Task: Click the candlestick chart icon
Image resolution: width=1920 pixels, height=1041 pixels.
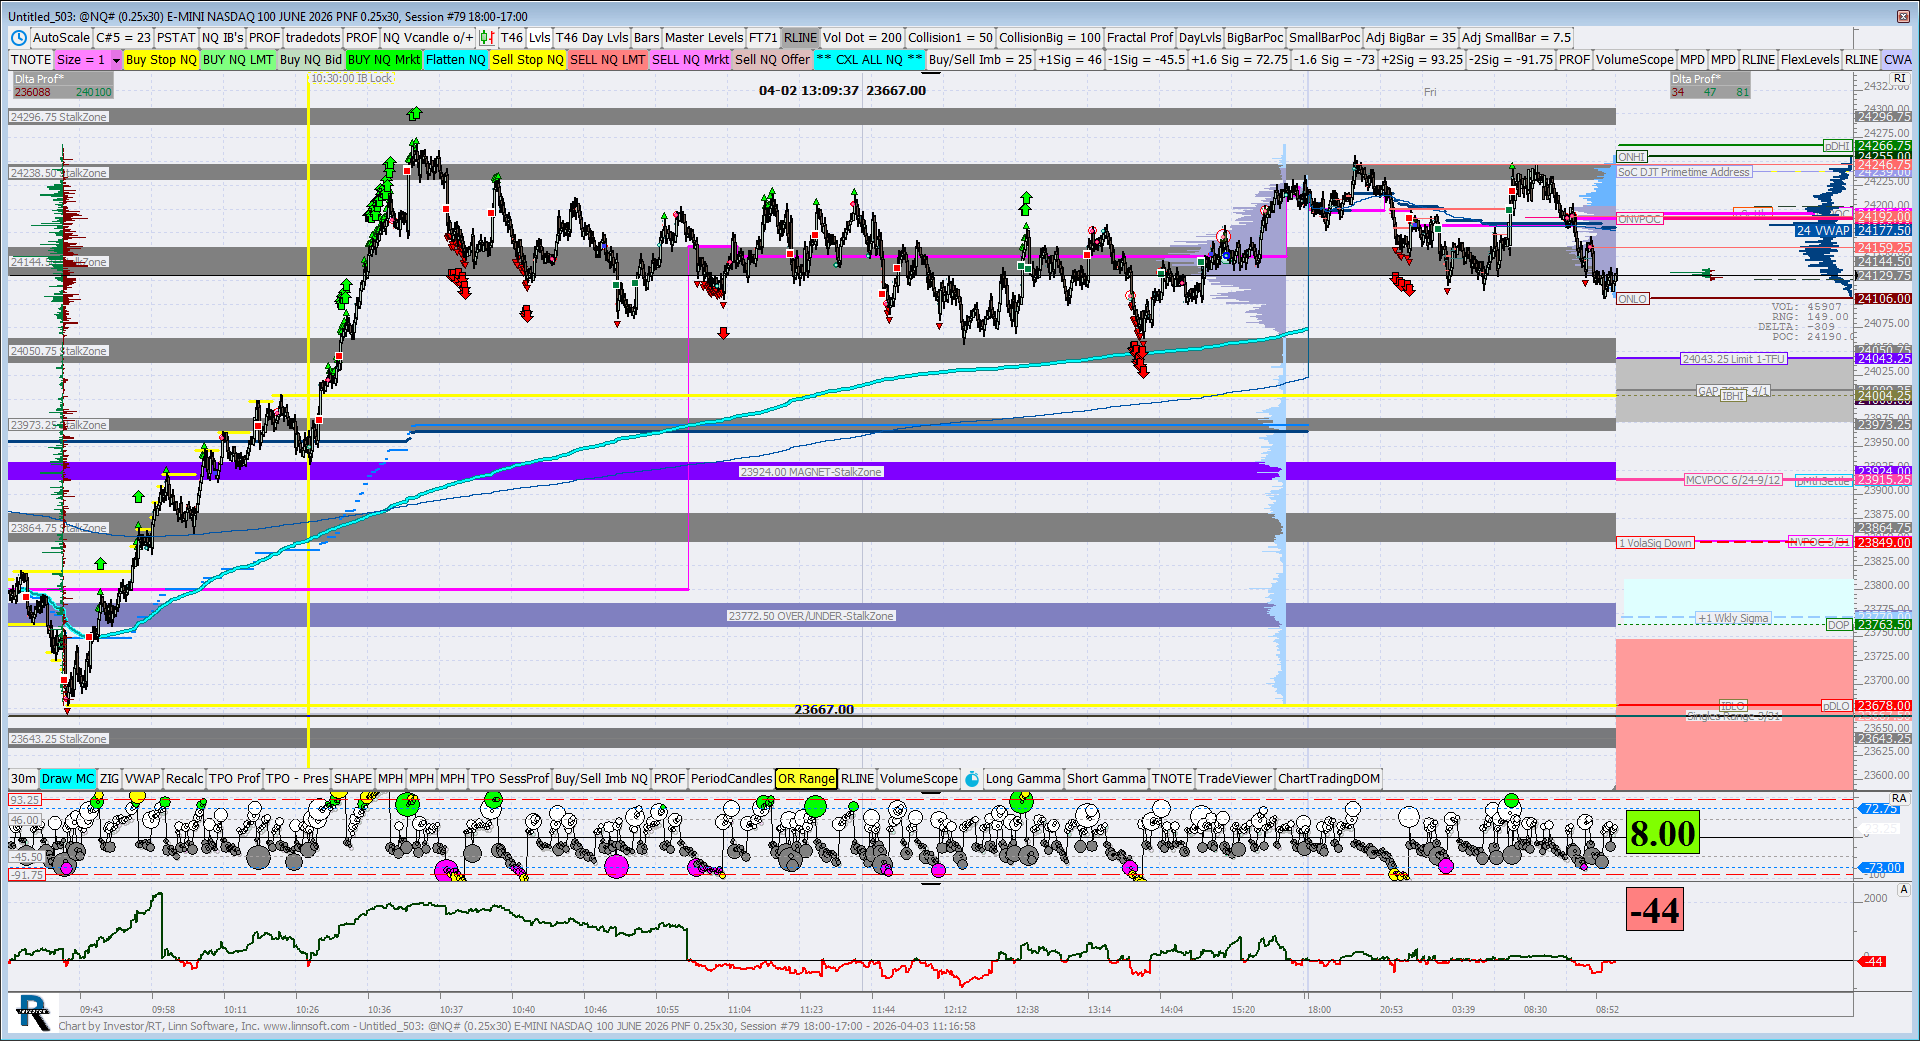Action: (486, 38)
